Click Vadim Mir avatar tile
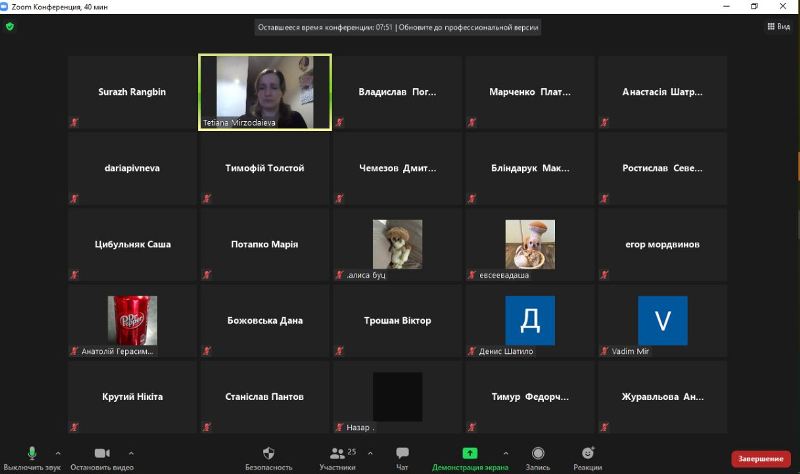This screenshot has width=800, height=474. pyautogui.click(x=662, y=321)
